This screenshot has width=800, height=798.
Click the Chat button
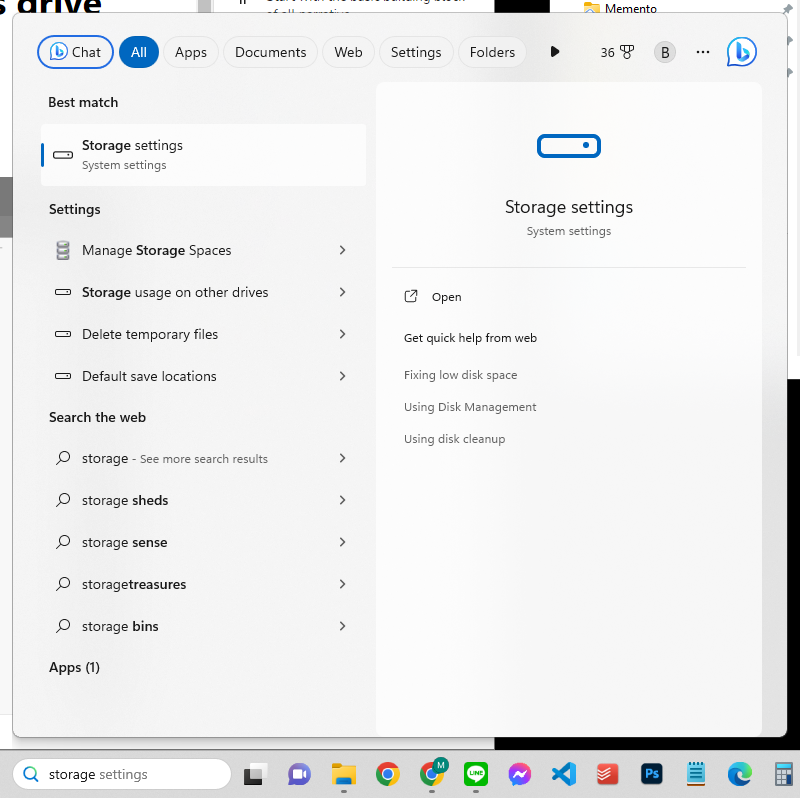coord(75,52)
